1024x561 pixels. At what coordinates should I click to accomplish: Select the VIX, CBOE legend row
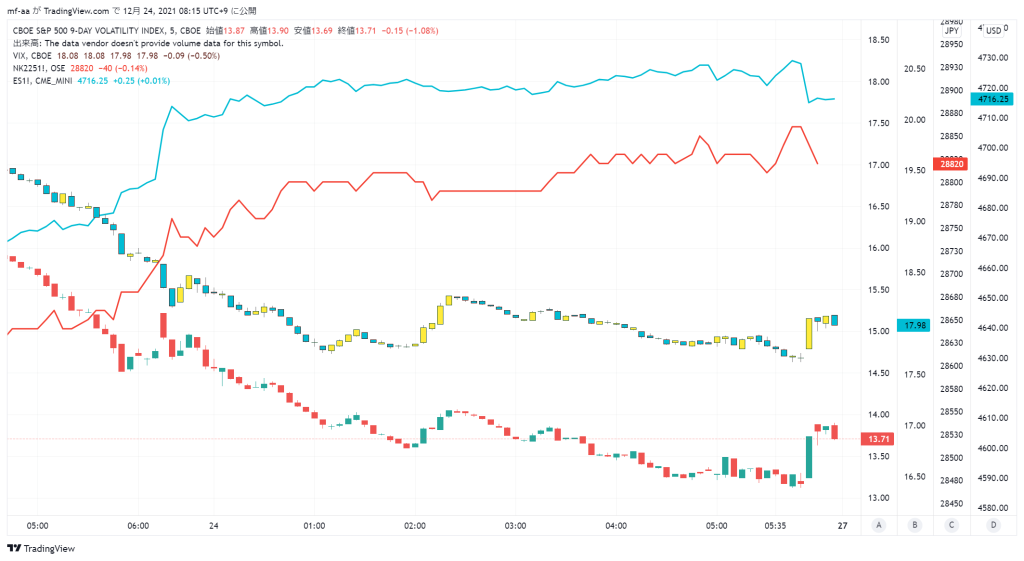tap(116, 56)
